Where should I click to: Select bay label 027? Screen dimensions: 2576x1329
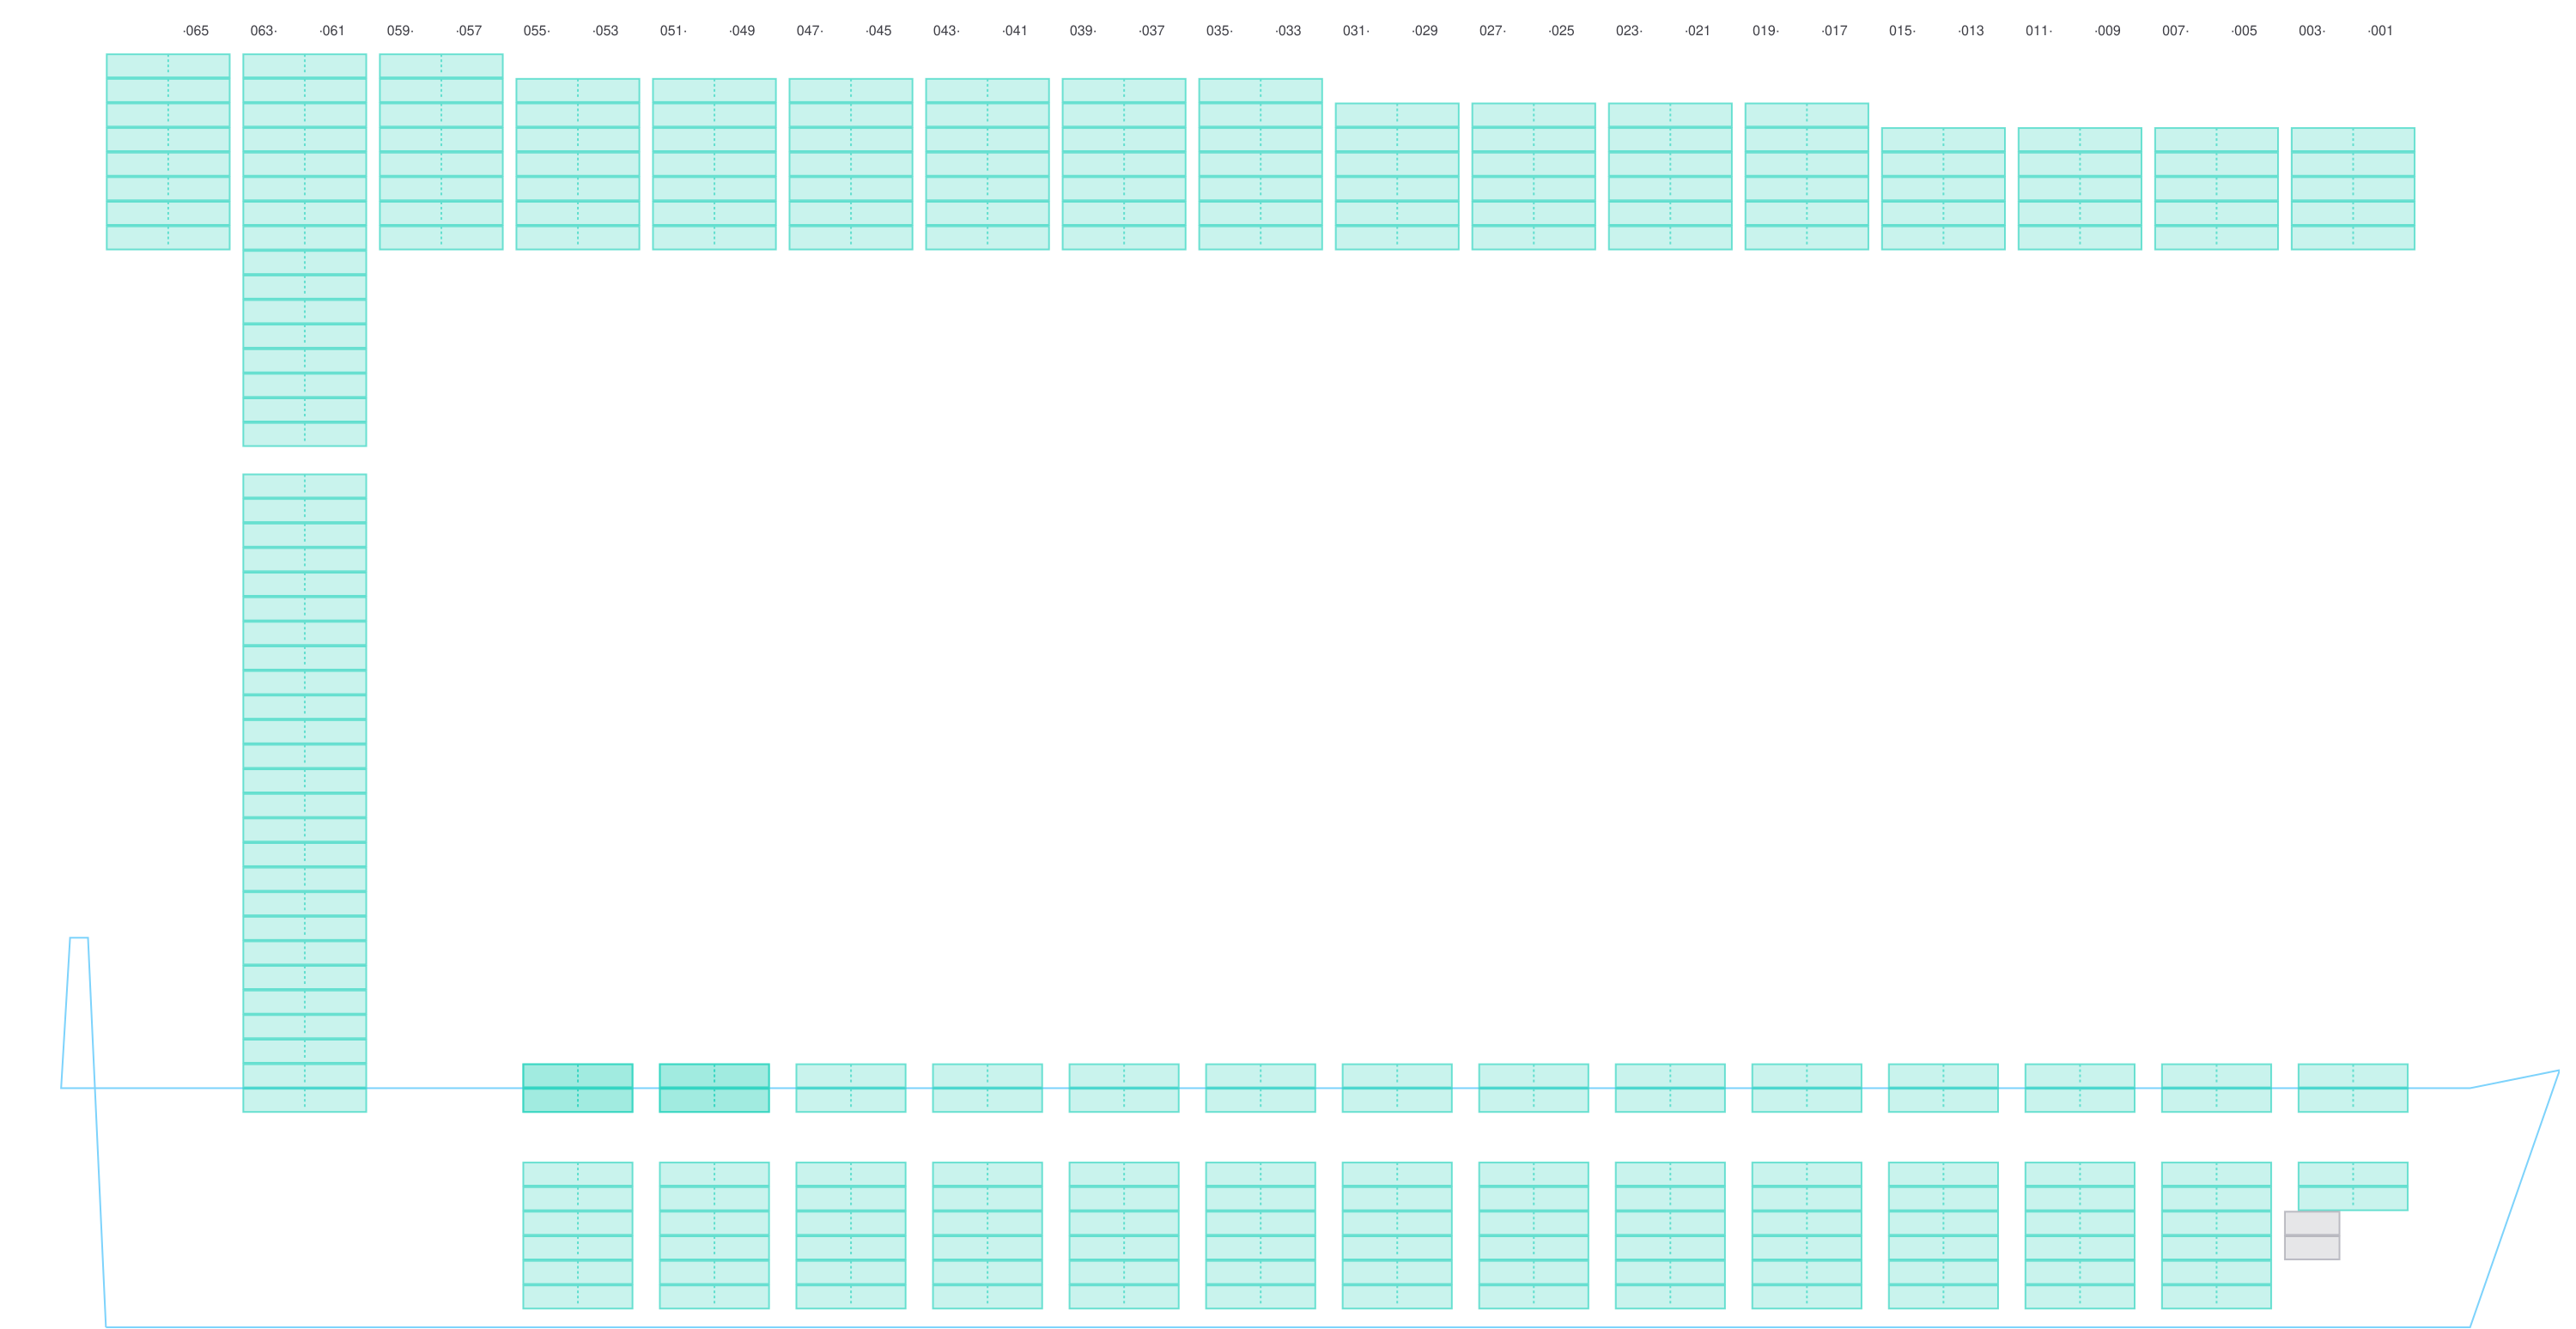pos(1493,31)
